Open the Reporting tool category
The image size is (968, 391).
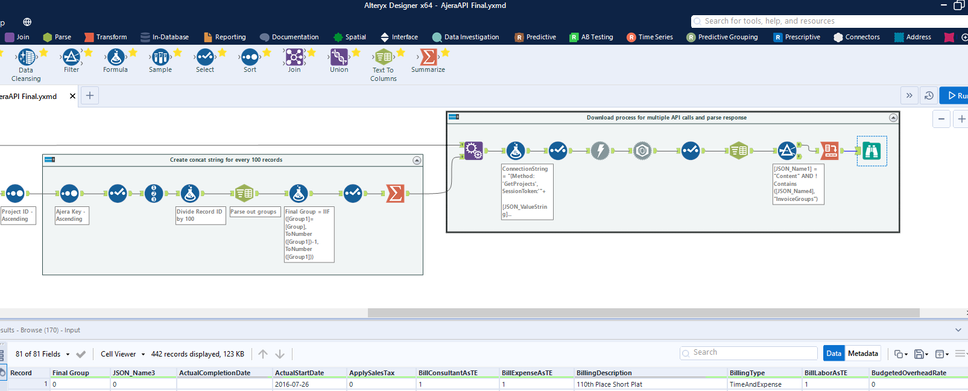(x=224, y=37)
